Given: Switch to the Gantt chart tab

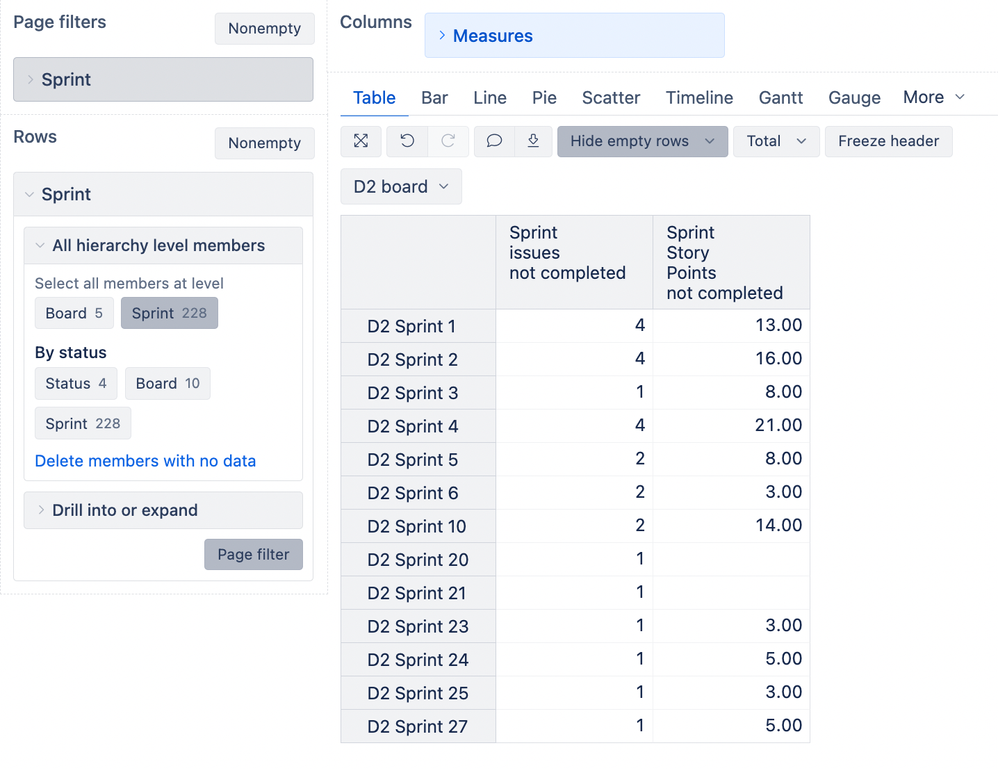Looking at the screenshot, I should 780,98.
